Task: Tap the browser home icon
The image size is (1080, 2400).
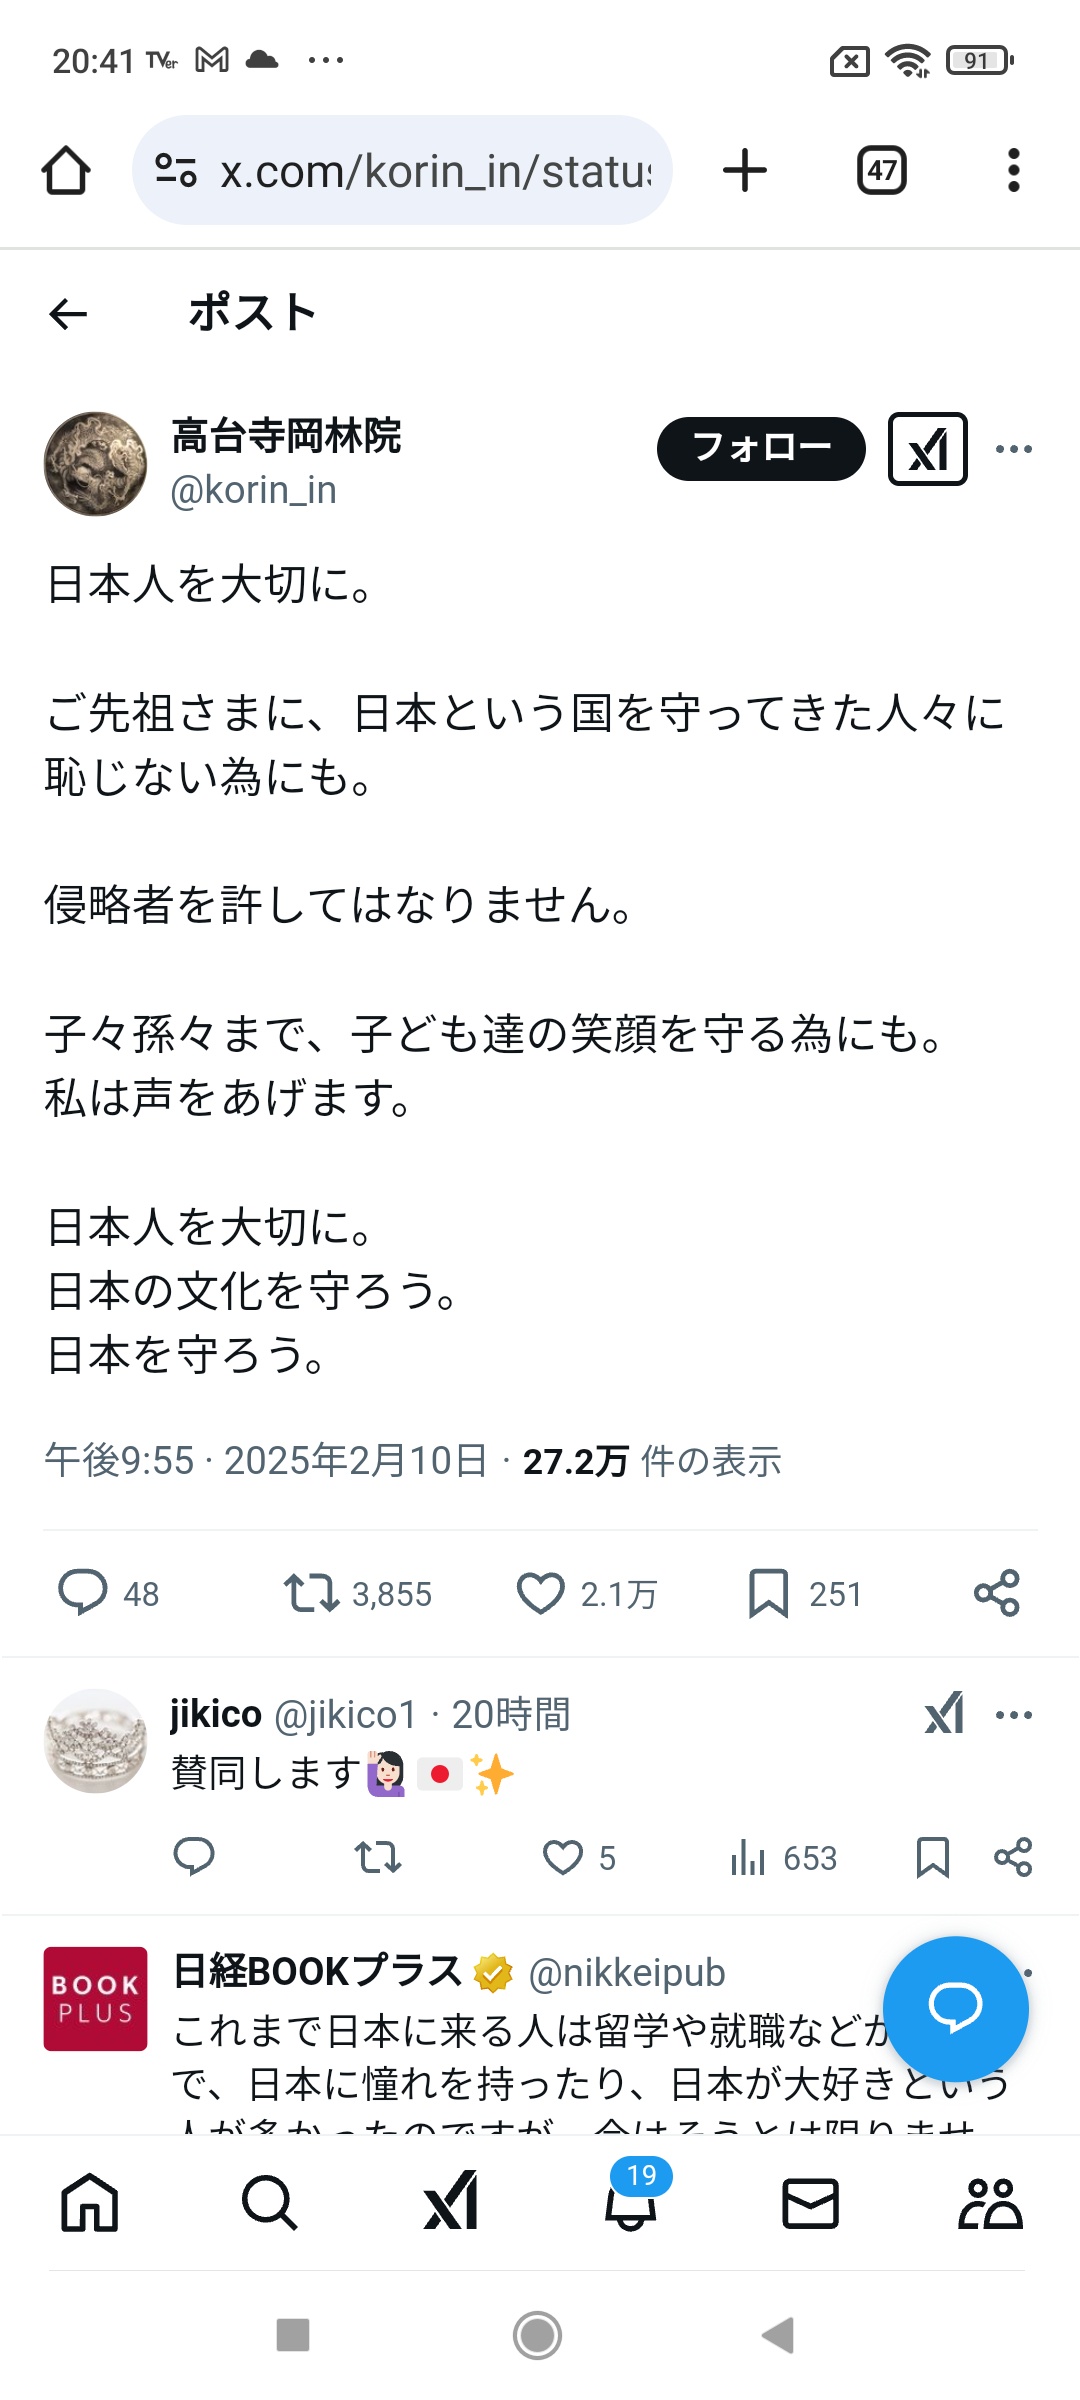Action: coord(66,171)
